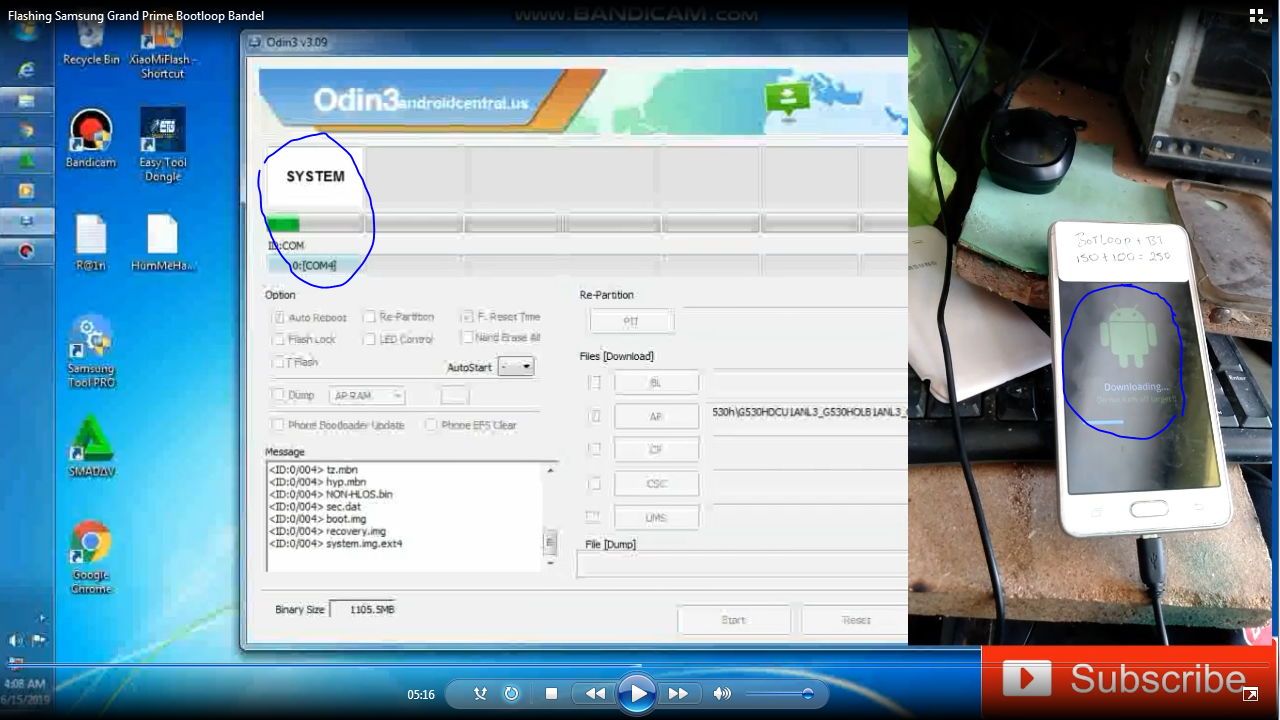The image size is (1280, 720).
Task: Click the taskbar clock showing 4:08 AM
Action: click(24, 691)
